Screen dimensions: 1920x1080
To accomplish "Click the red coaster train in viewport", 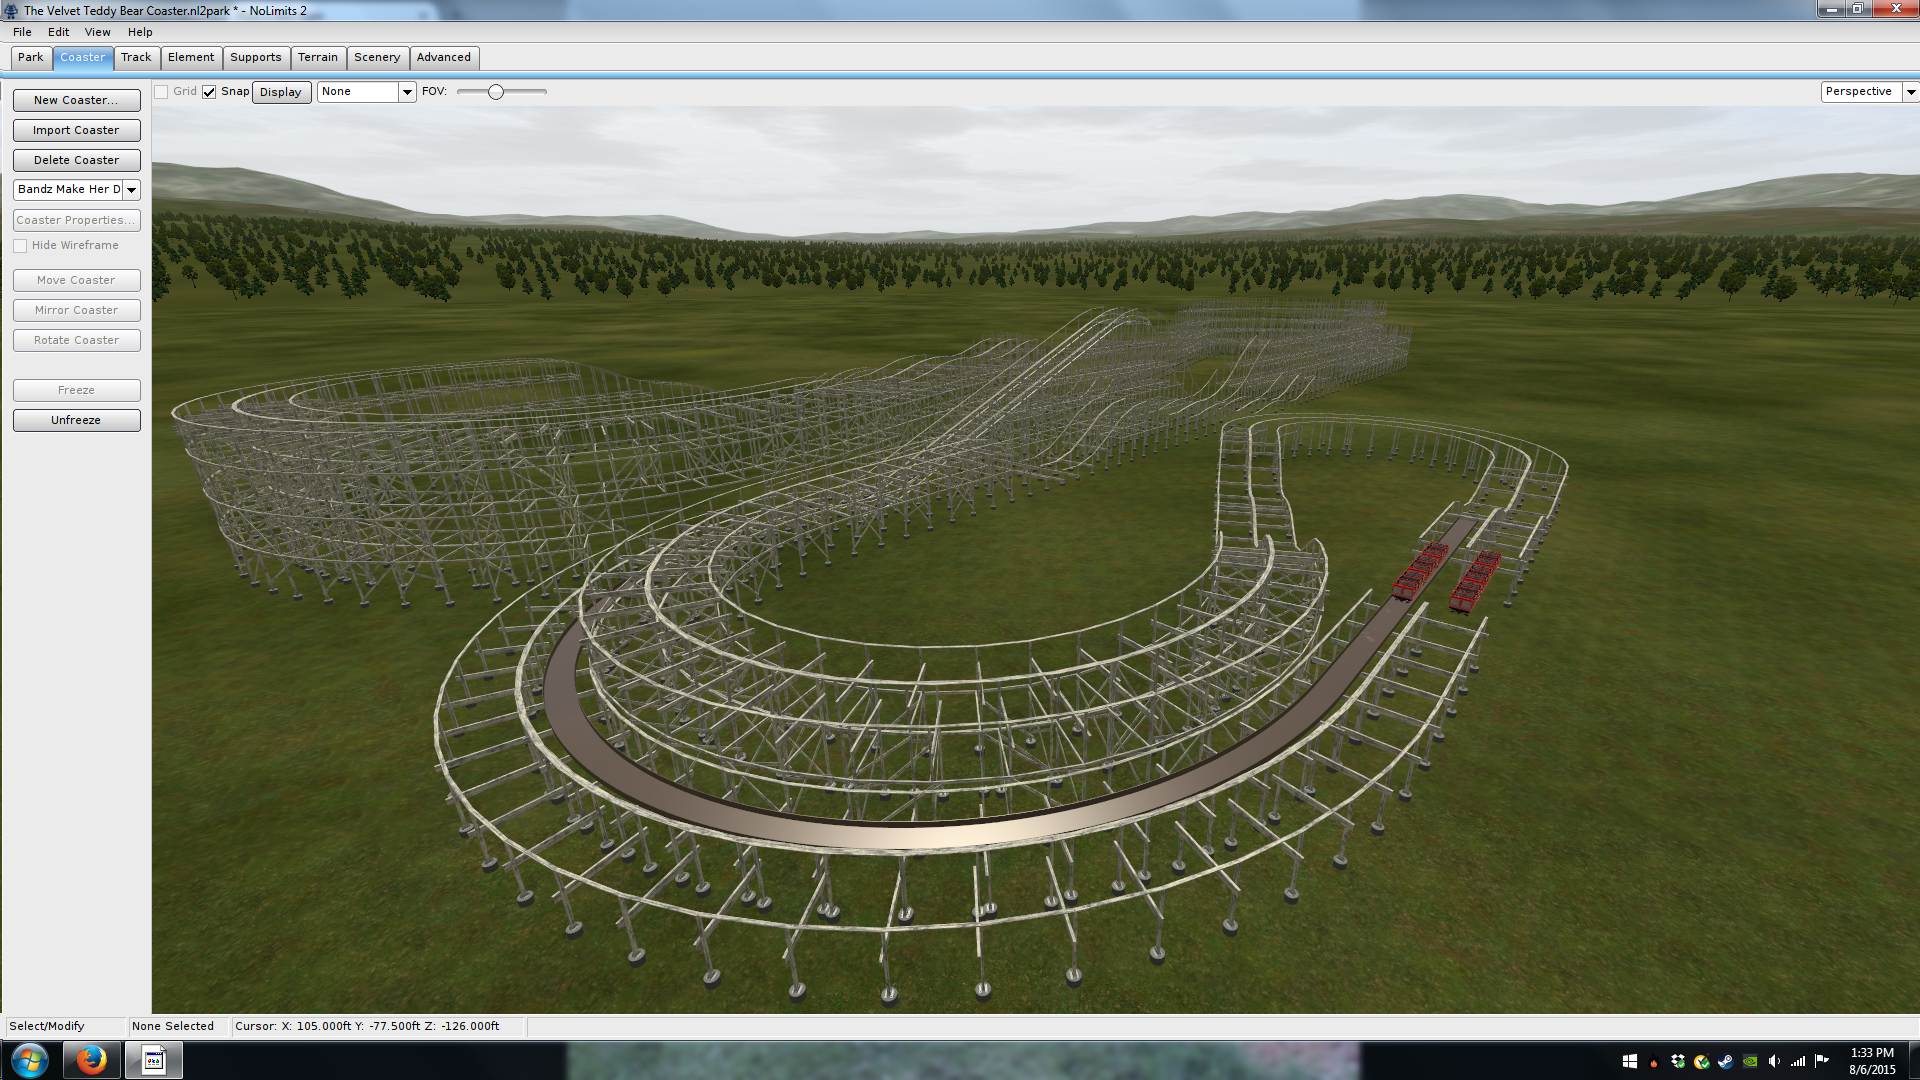I will tap(1421, 572).
